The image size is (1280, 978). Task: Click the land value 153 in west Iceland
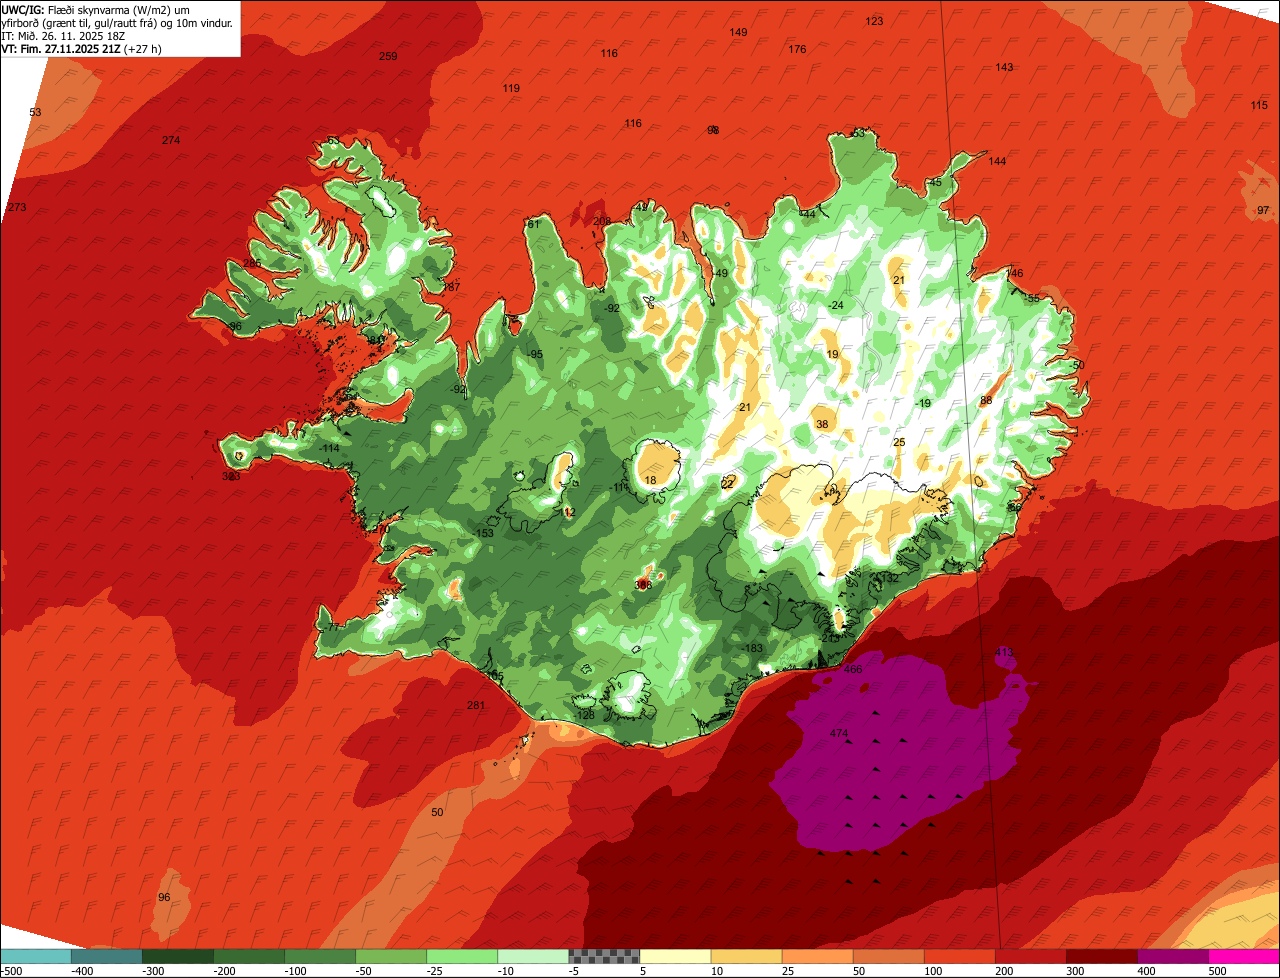[x=485, y=533]
